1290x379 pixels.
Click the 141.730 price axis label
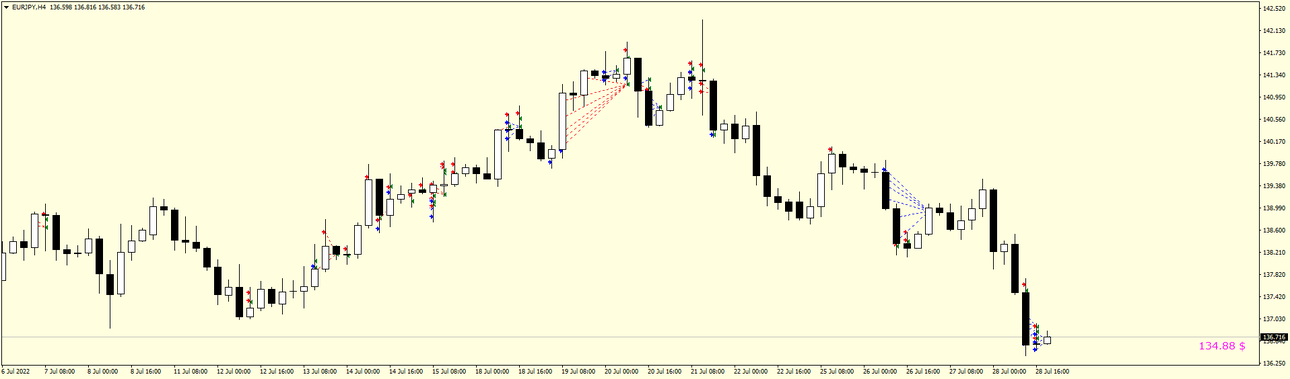1274,53
